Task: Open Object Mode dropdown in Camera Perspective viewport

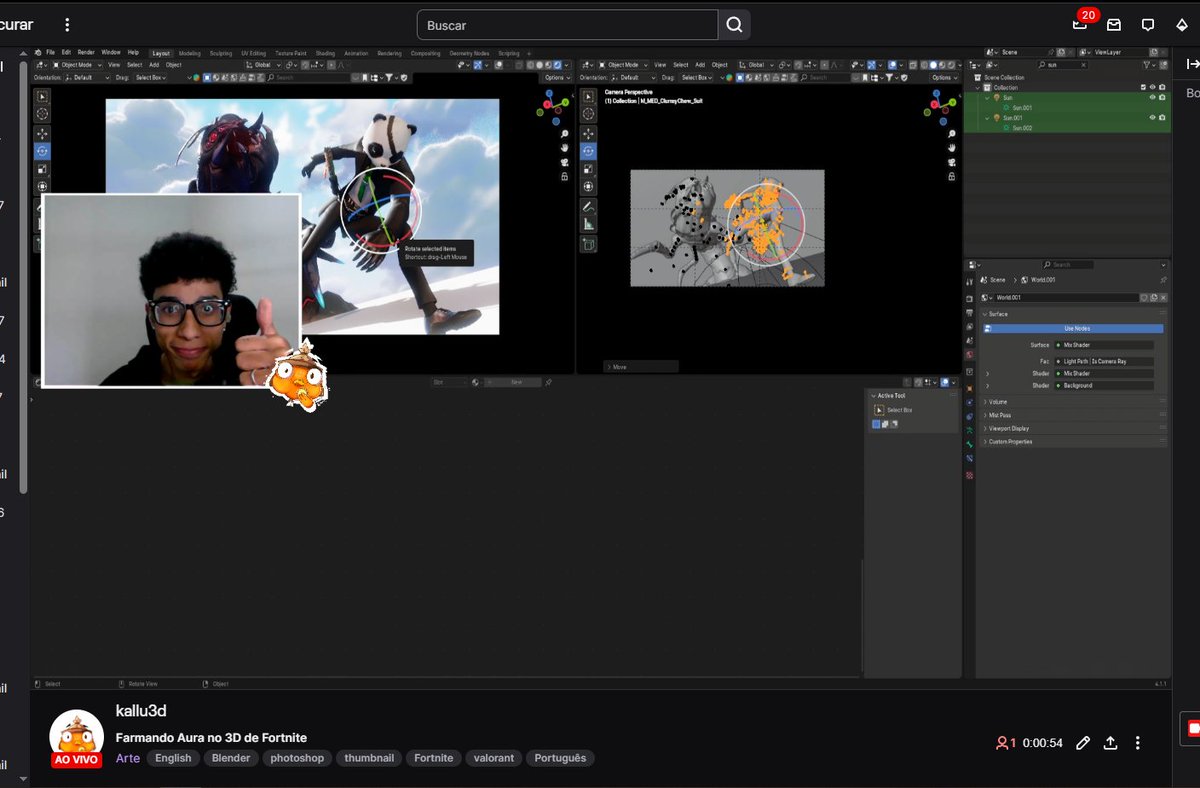Action: click(623, 65)
